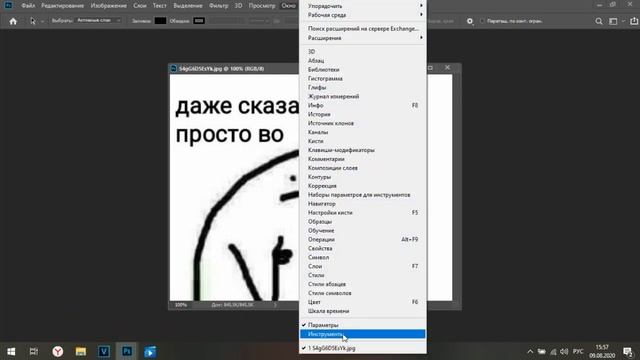Switch to Vegas app on taskbar

coord(104,351)
